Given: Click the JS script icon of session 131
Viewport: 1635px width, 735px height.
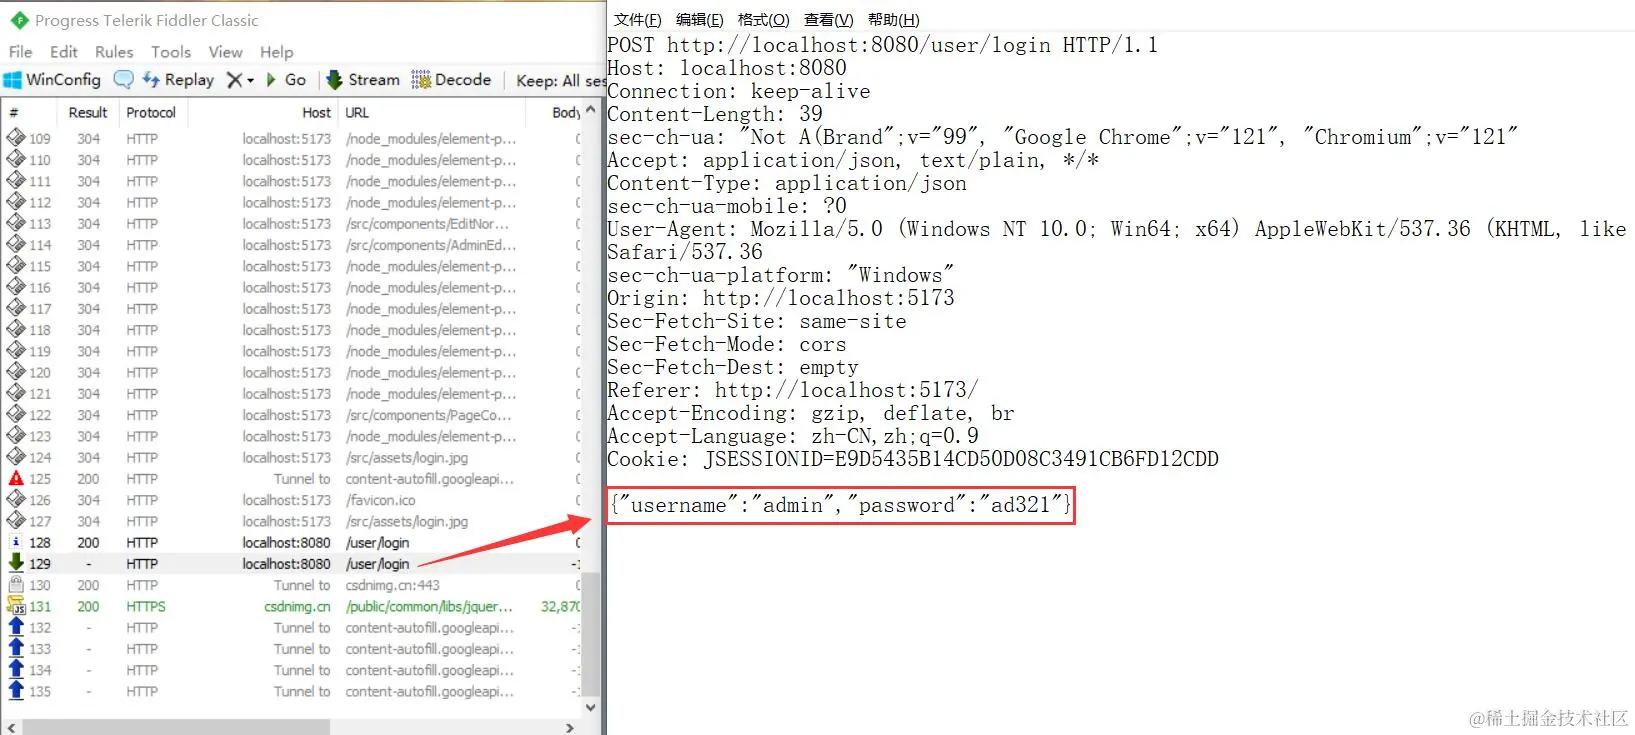Looking at the screenshot, I should pos(16,606).
